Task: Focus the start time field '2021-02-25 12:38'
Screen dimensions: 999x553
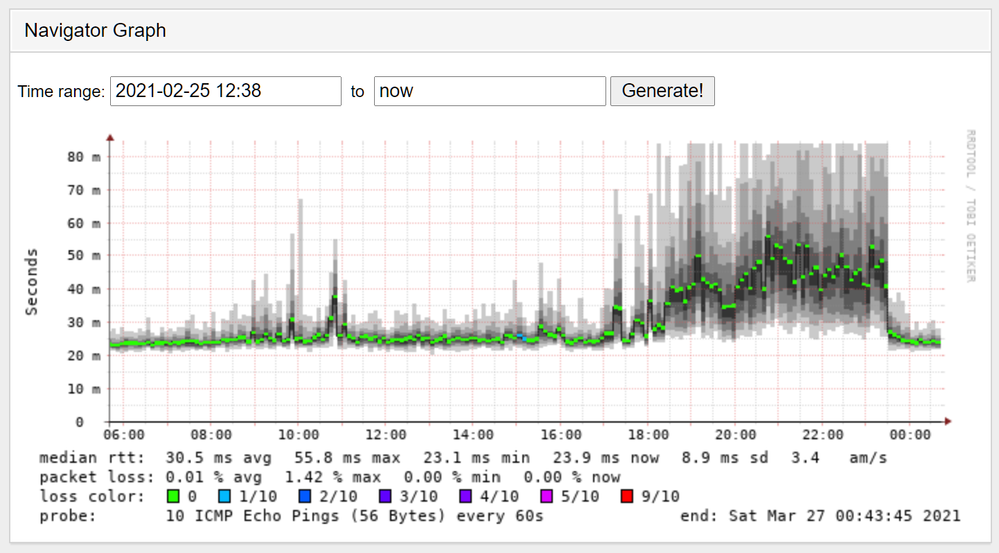Action: pyautogui.click(x=226, y=91)
